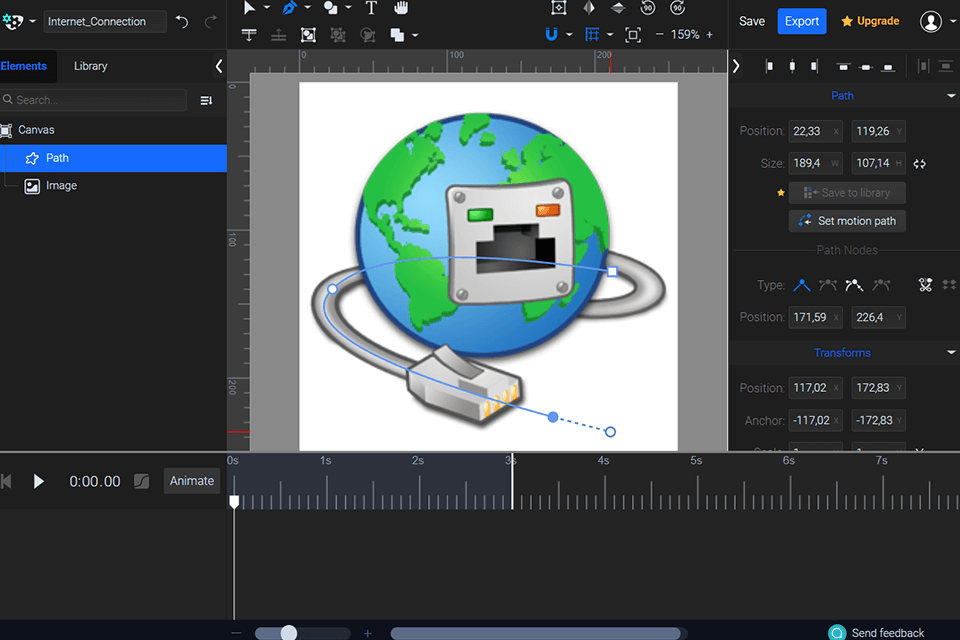Click the undo arrow
Screen dimensions: 960x640
tap(182, 22)
